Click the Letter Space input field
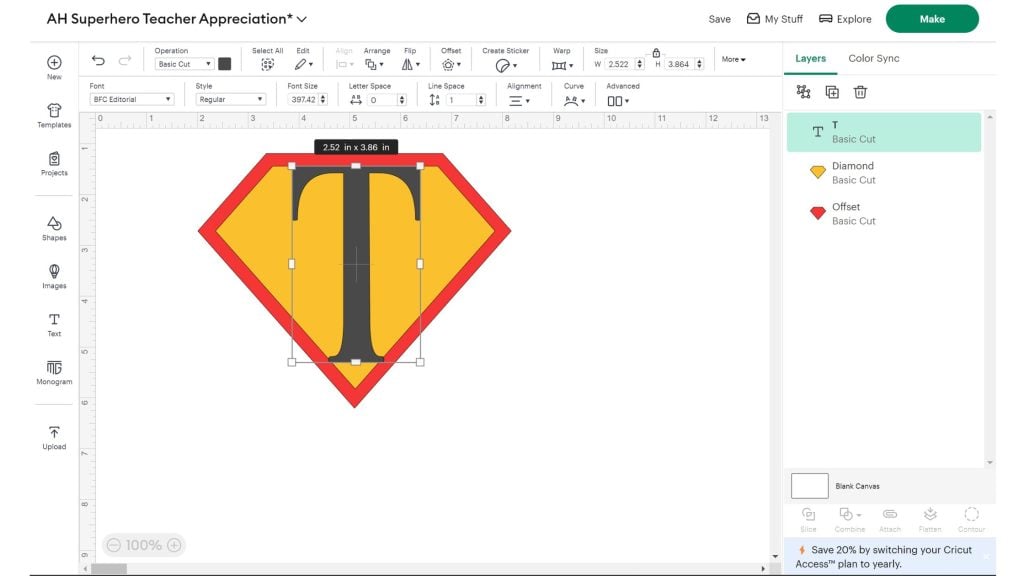Viewport: 1024px width, 576px height. (382, 100)
